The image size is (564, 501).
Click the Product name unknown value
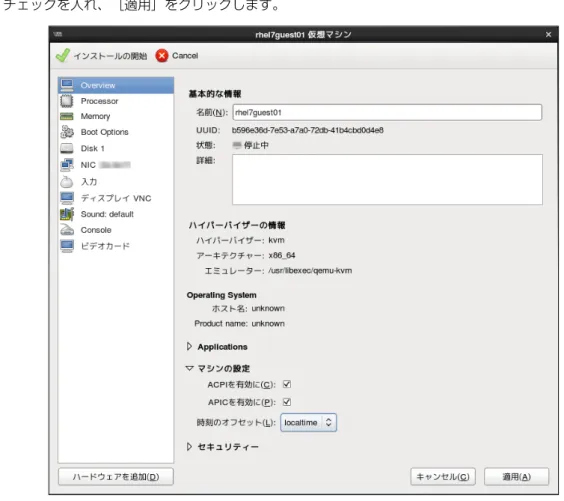[268, 323]
